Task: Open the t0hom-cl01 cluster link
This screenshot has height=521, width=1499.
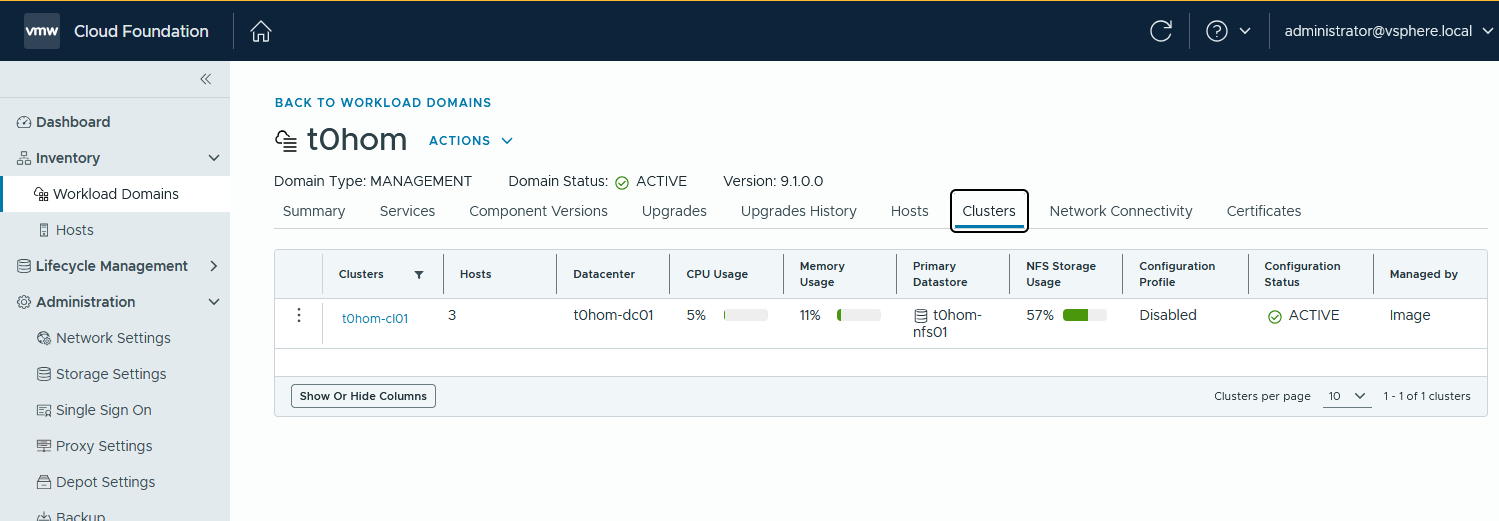Action: pos(375,319)
